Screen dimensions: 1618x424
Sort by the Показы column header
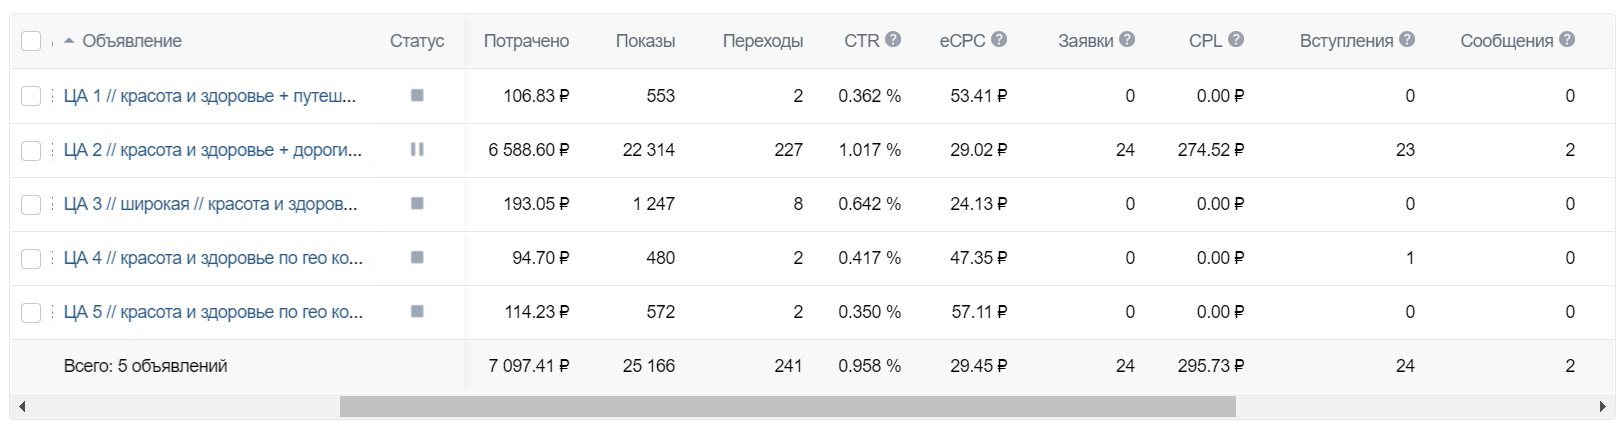[x=645, y=41]
